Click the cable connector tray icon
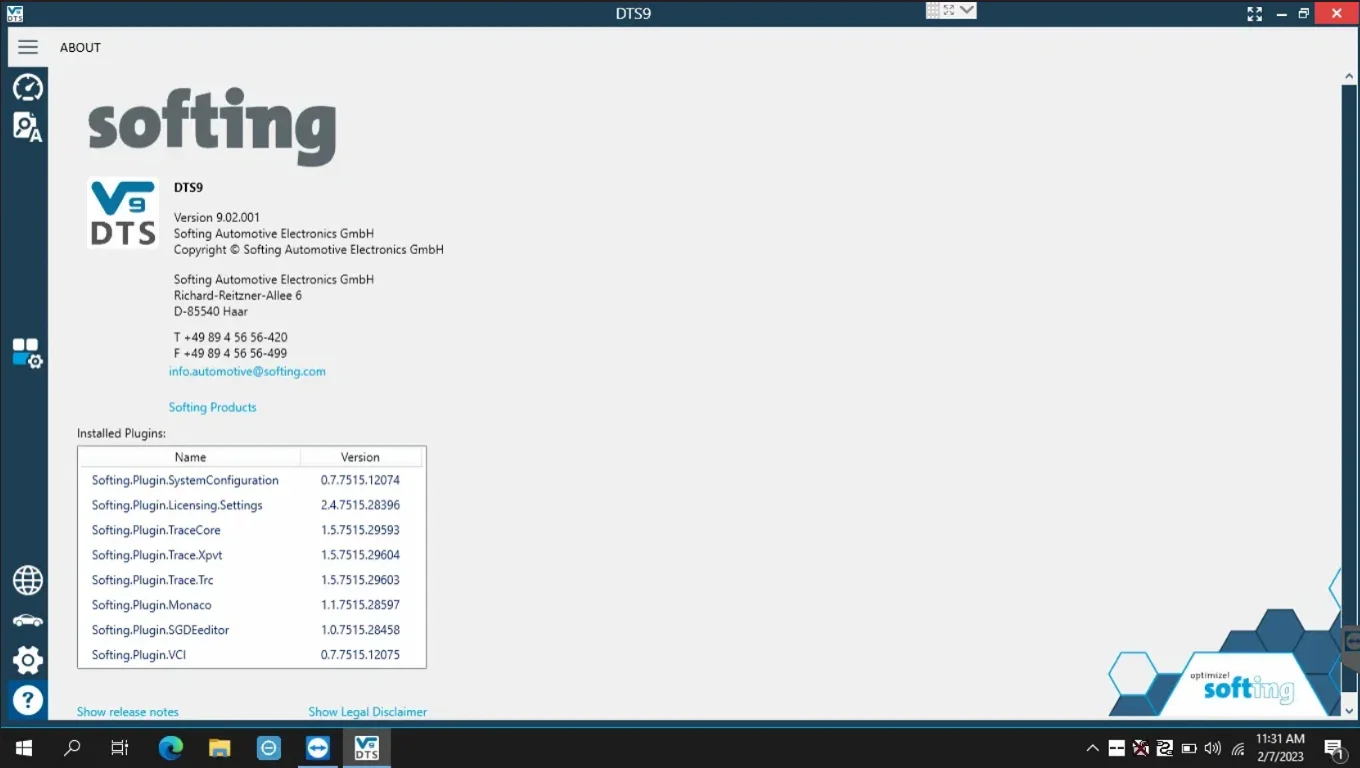Screen dimensions: 1360x768 [1164, 748]
